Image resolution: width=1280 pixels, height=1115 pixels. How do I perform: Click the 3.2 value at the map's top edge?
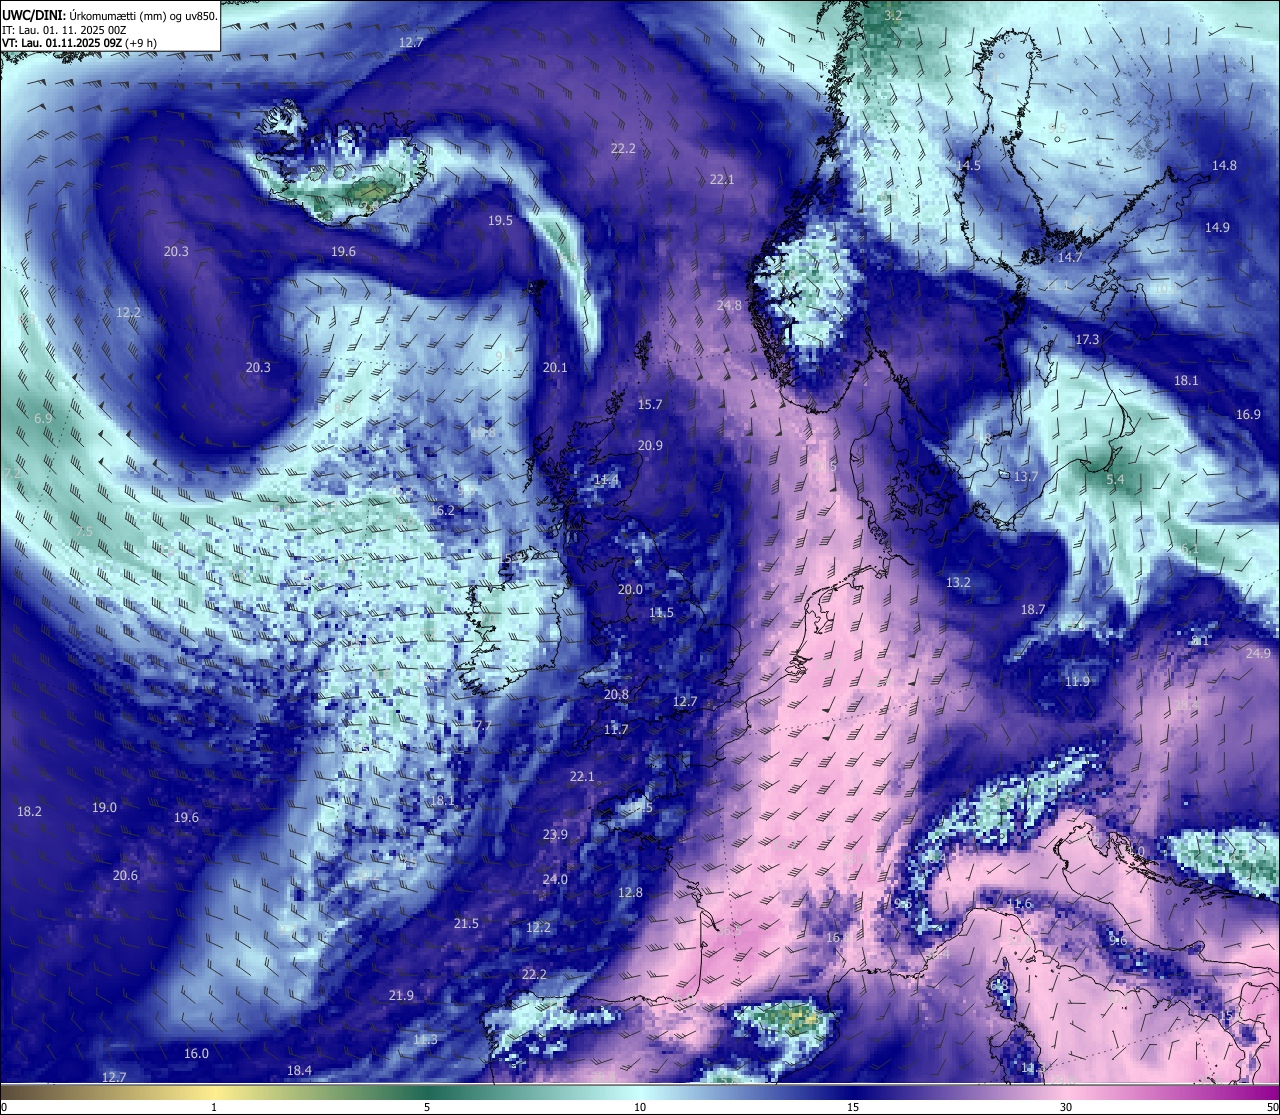pyautogui.click(x=894, y=15)
